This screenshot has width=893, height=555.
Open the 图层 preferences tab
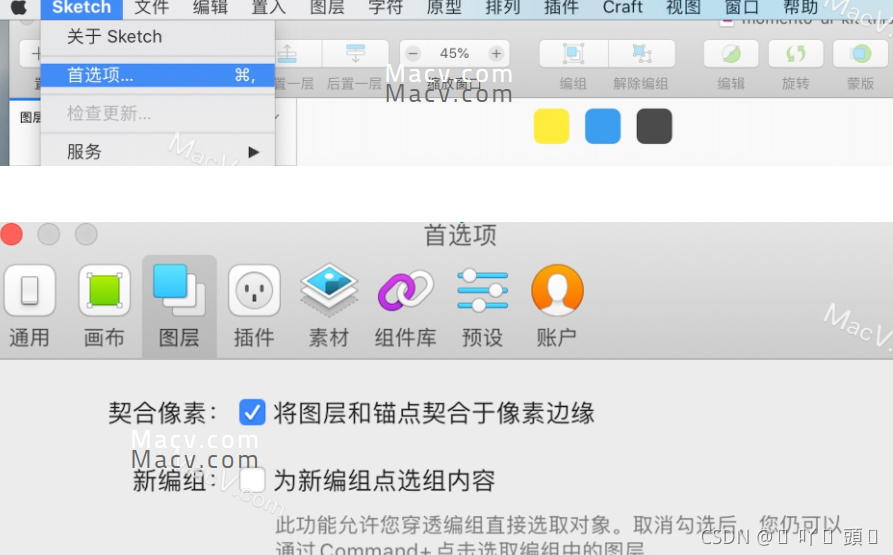tap(179, 306)
